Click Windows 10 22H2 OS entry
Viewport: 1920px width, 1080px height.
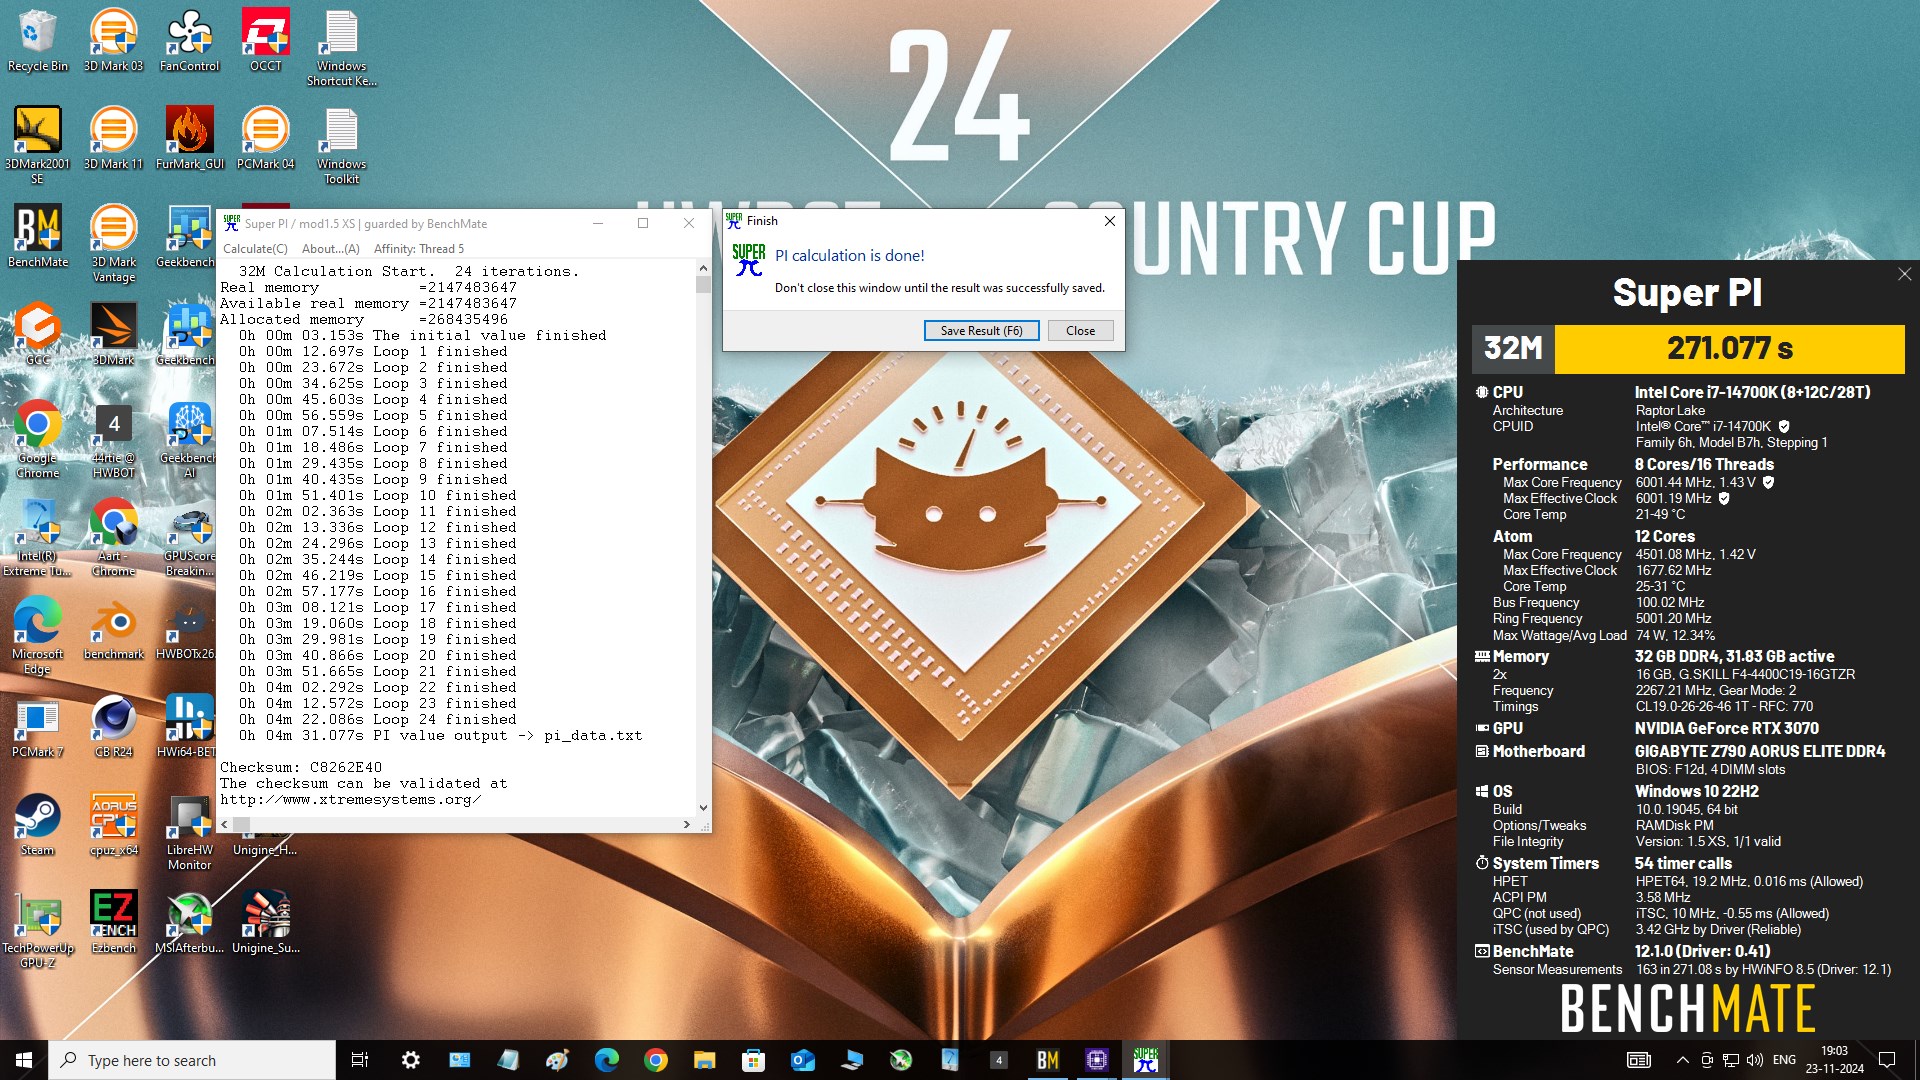(1696, 791)
